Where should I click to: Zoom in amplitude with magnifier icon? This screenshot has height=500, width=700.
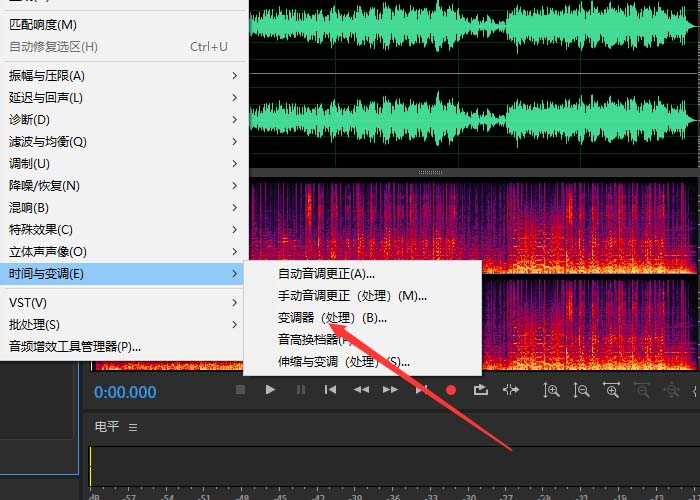point(551,390)
